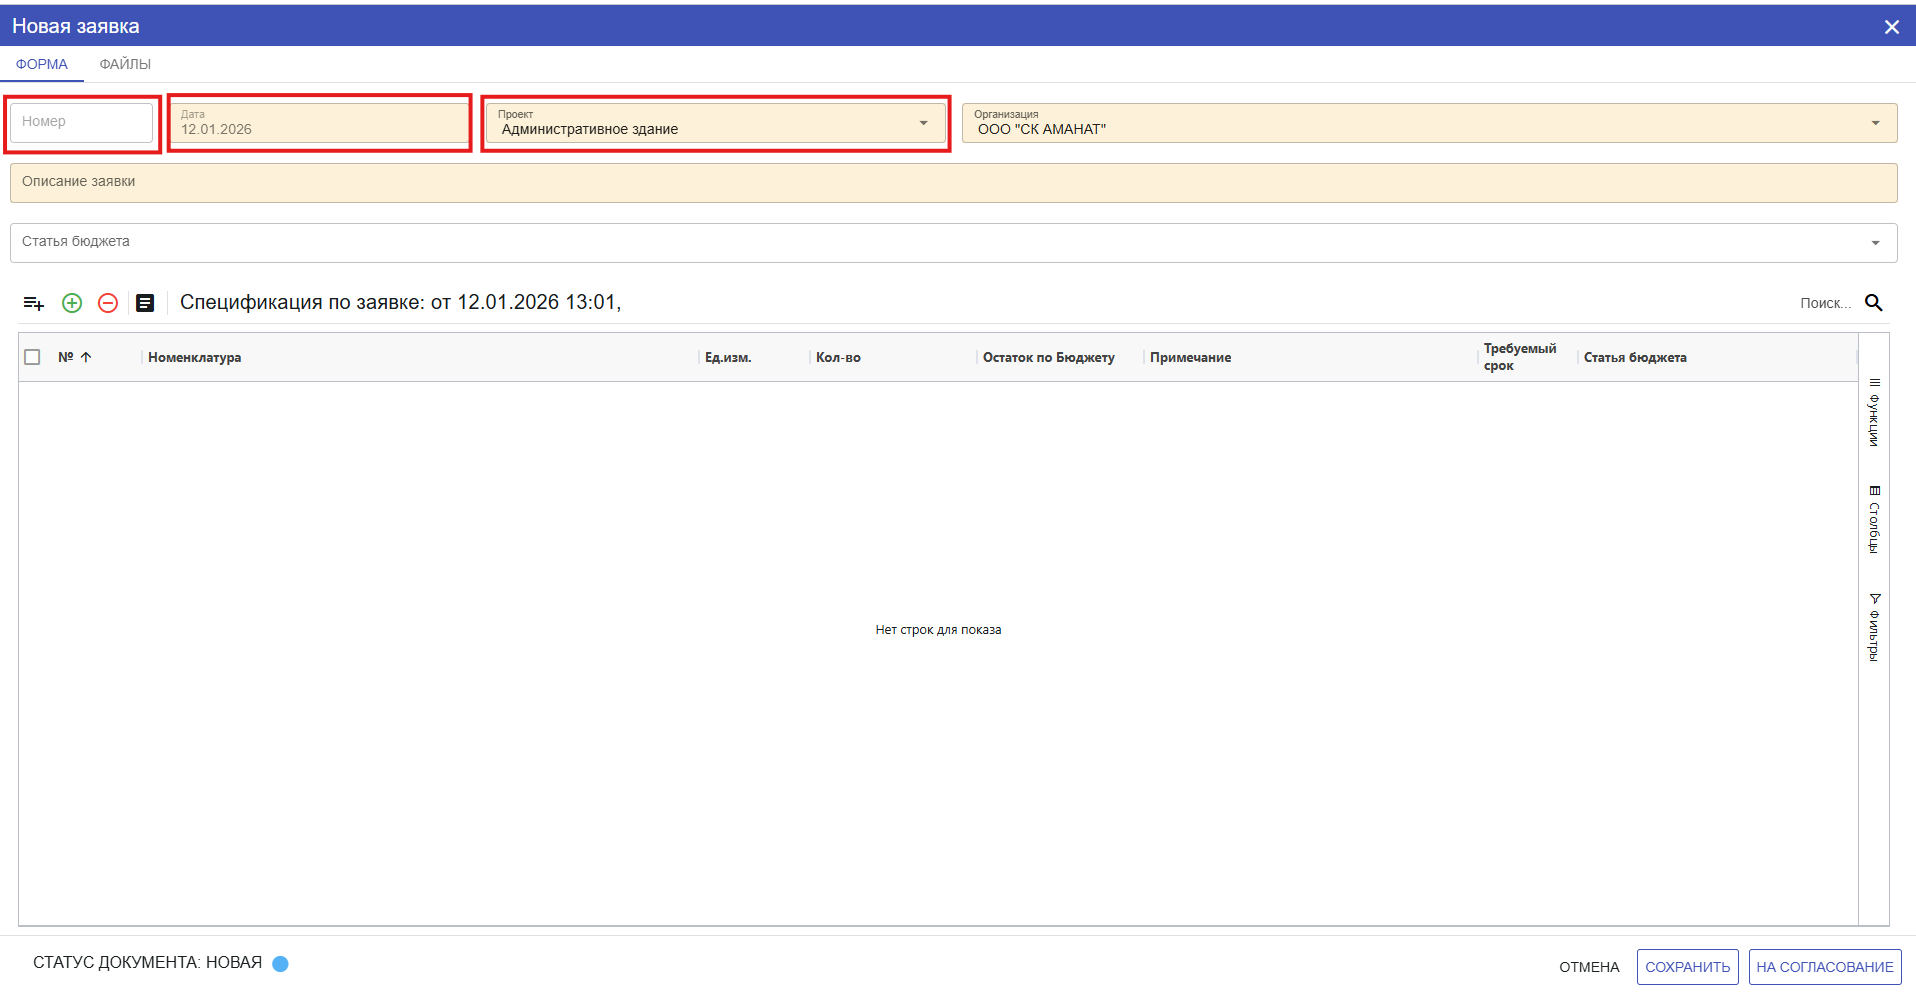Click the add multiple rows list icon

[34, 303]
